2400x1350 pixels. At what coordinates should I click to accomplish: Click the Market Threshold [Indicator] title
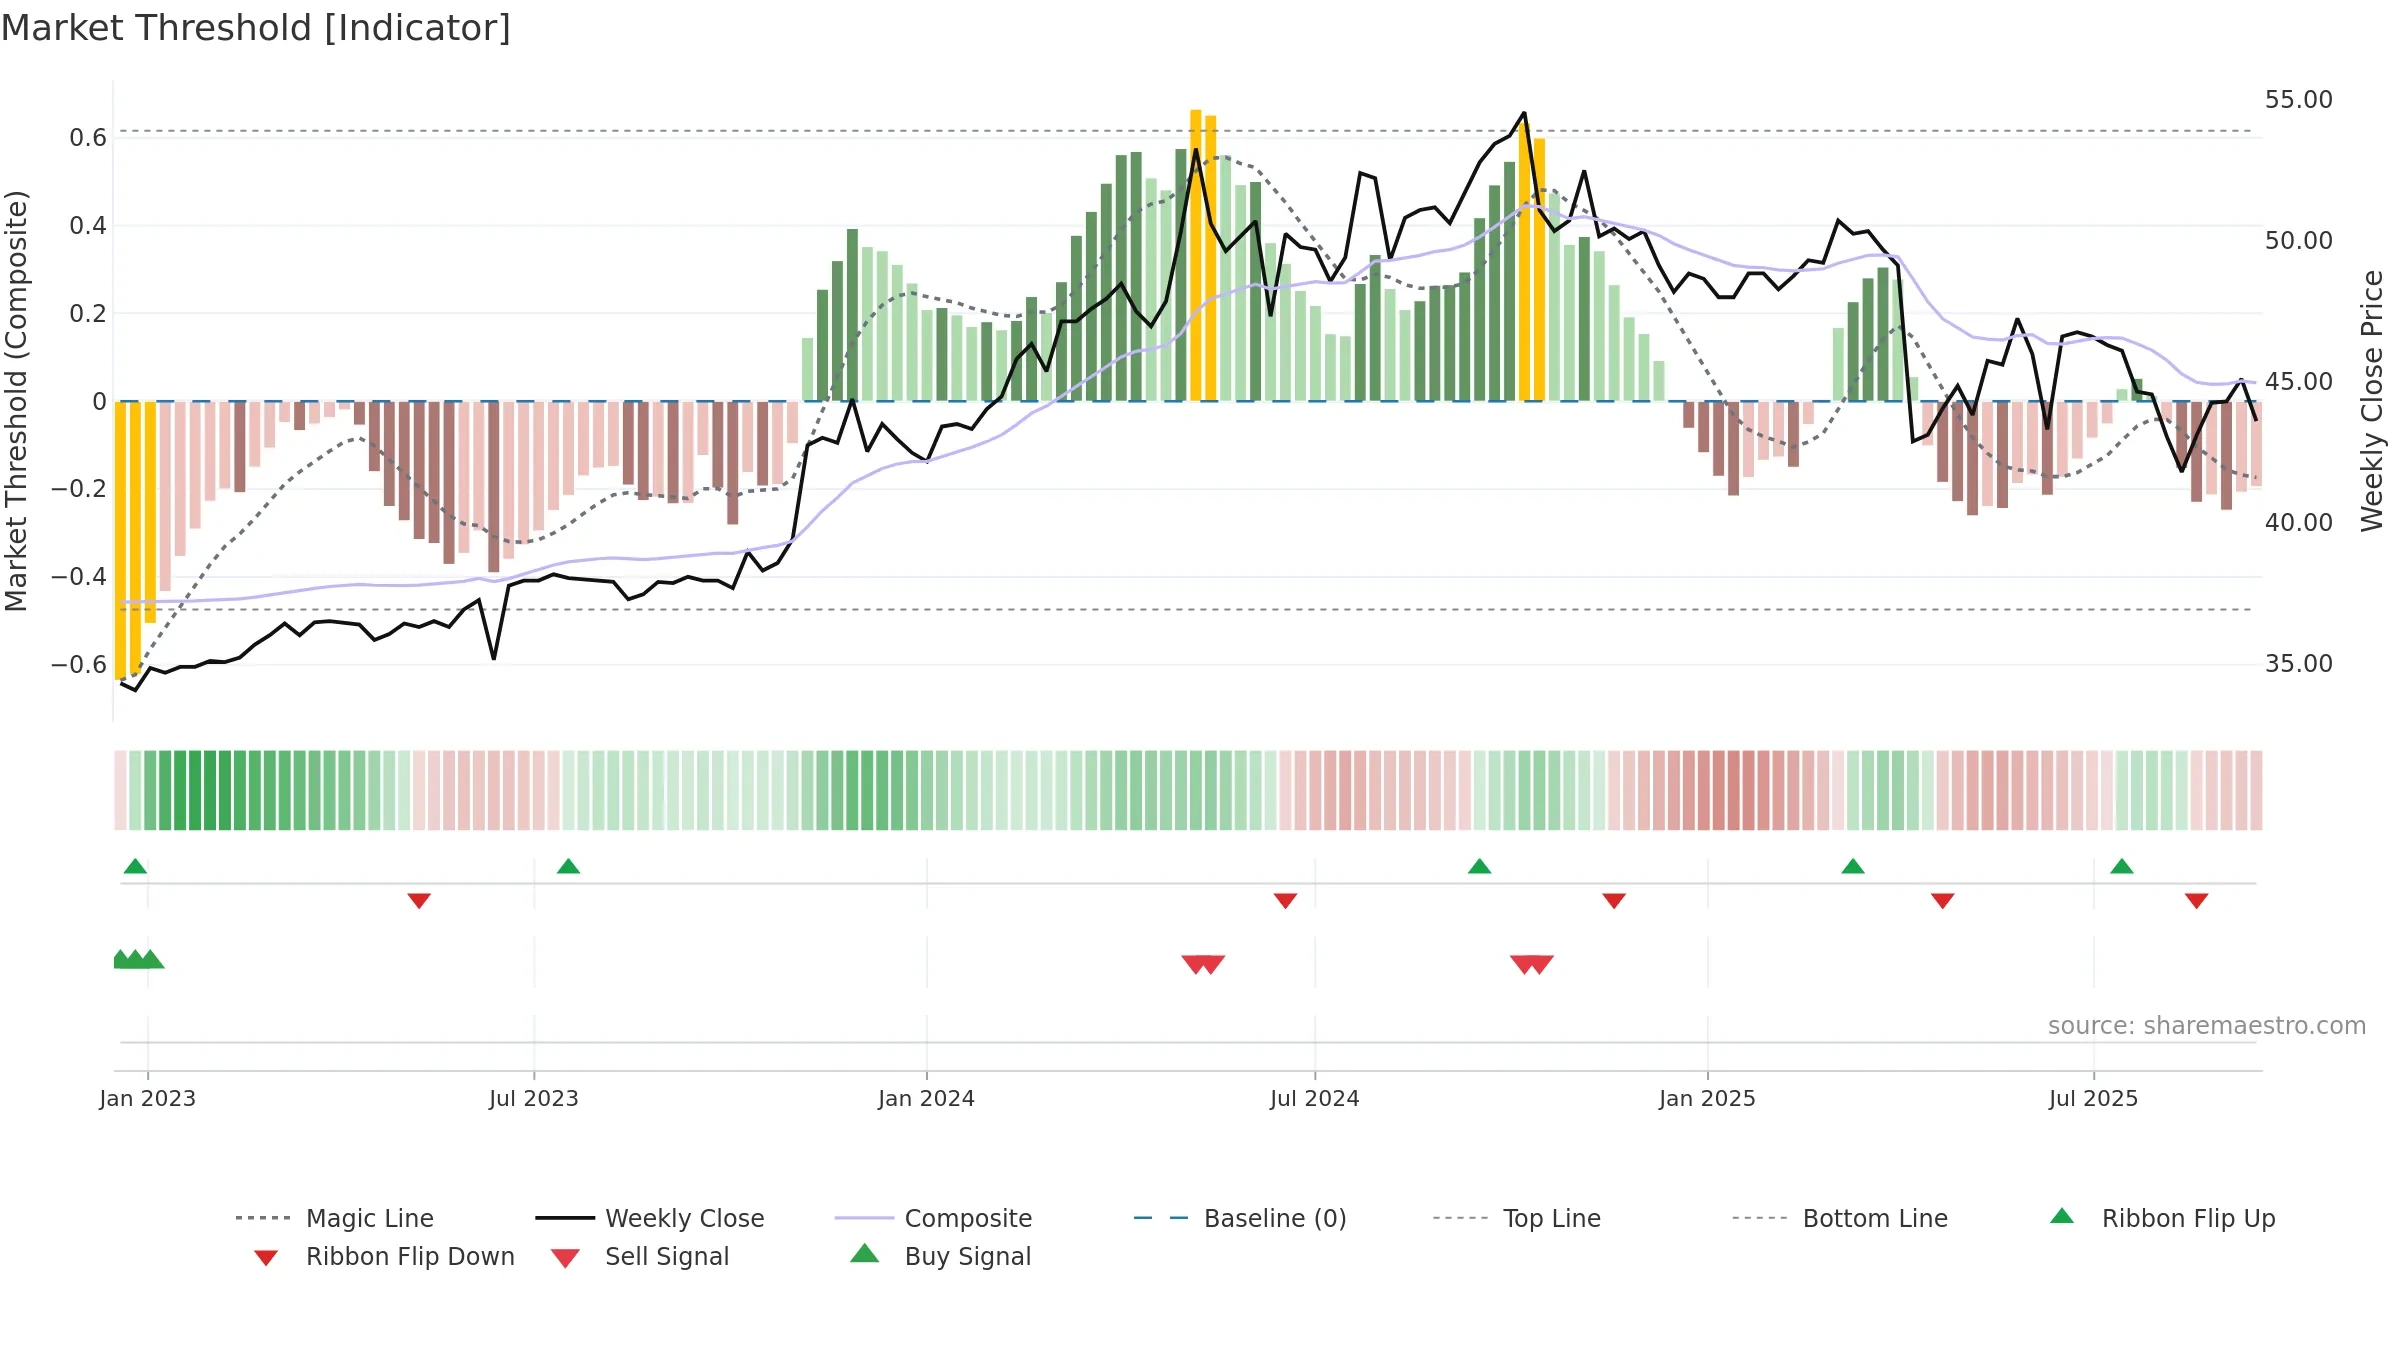256,28
